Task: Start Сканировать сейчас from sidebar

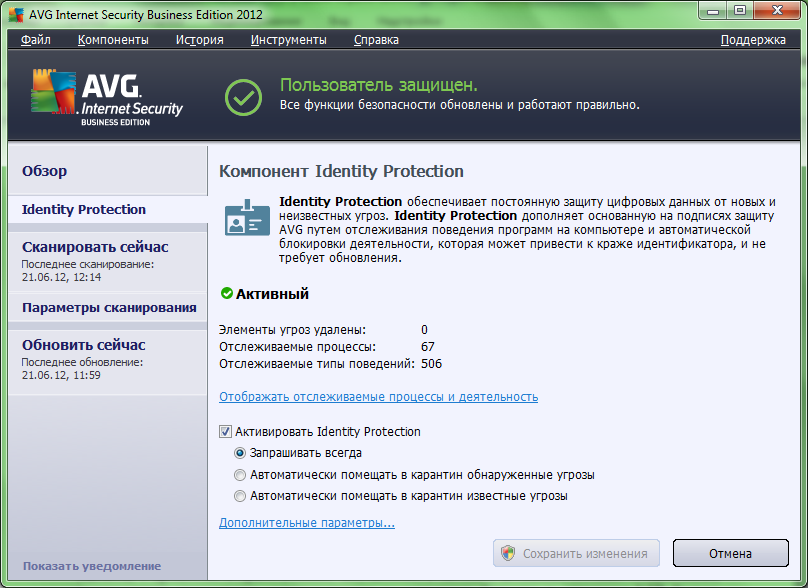Action: [x=108, y=261]
